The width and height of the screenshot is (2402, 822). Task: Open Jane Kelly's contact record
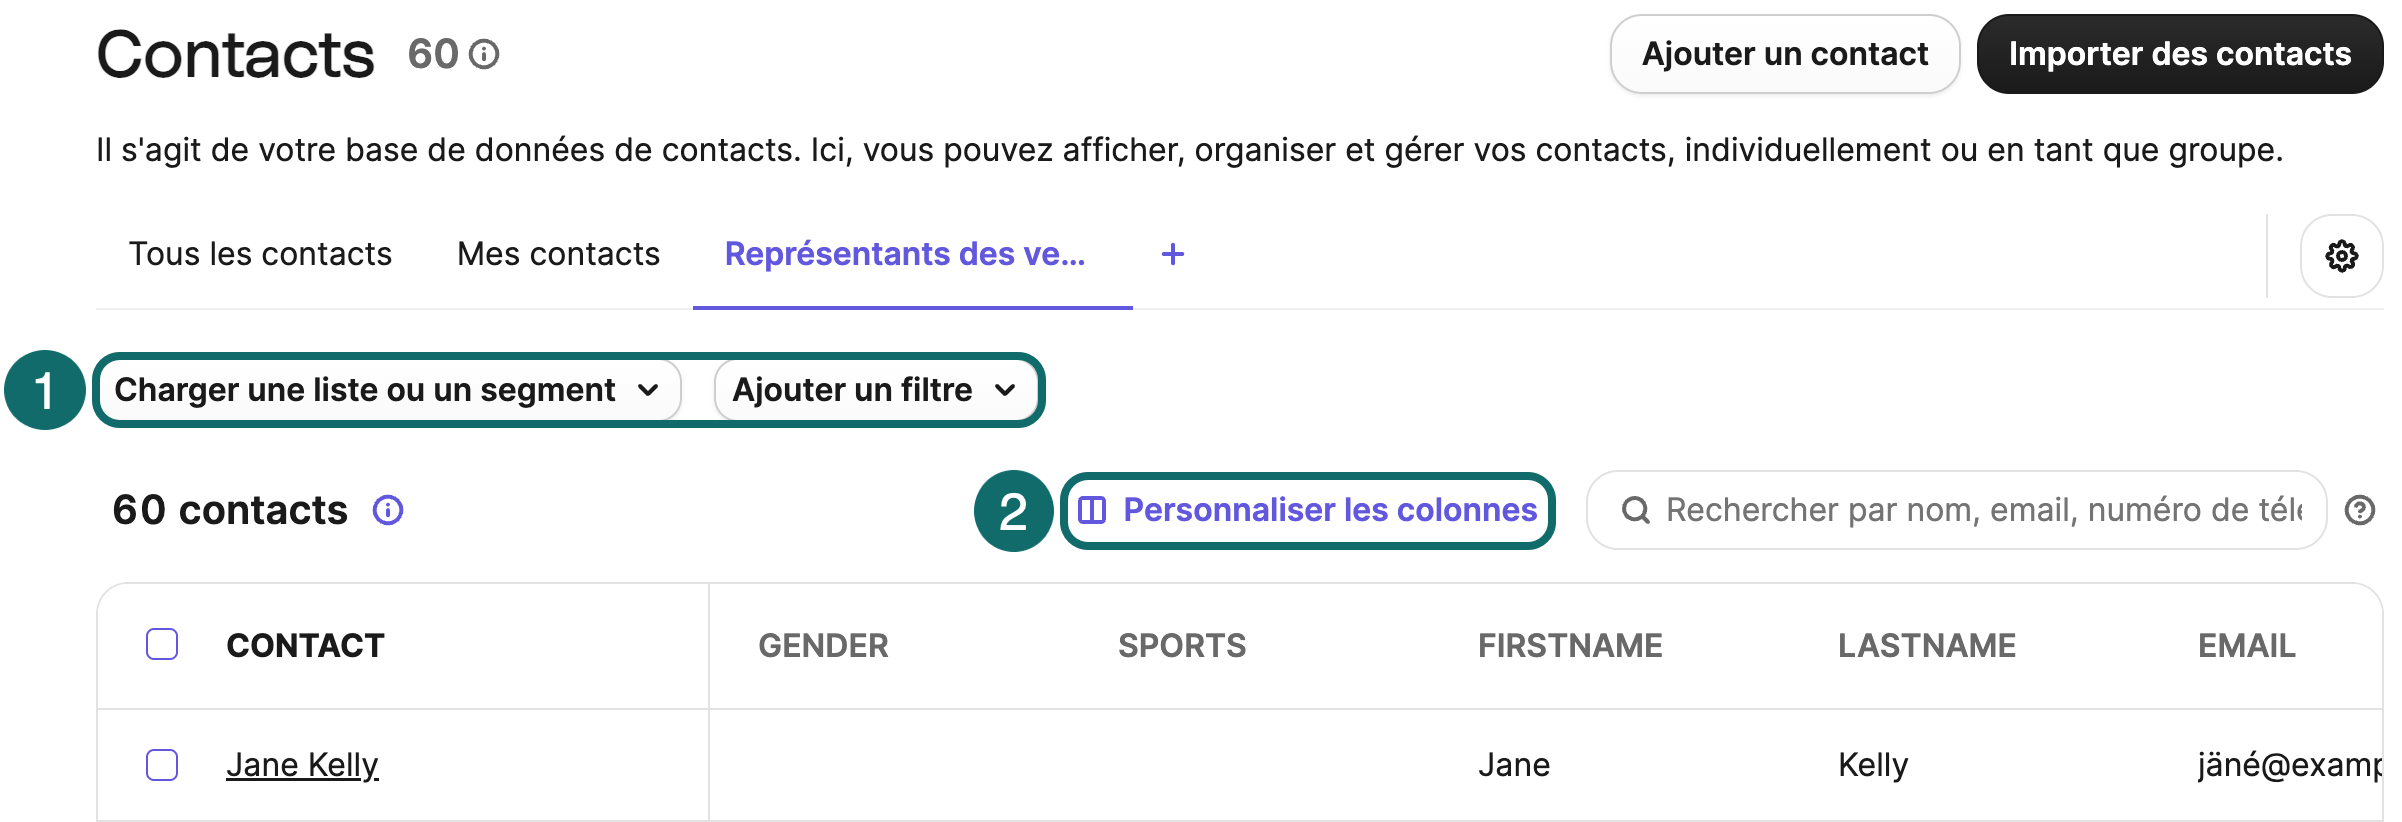(303, 764)
